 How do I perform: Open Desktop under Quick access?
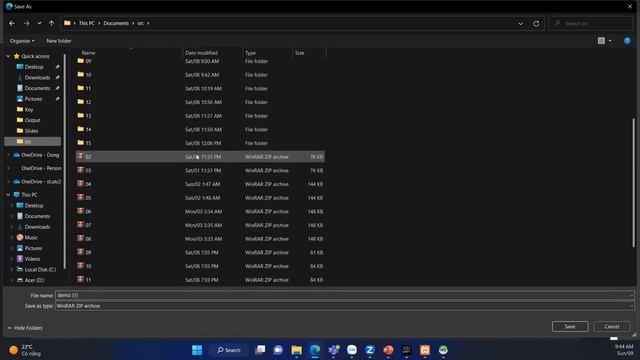coord(34,67)
